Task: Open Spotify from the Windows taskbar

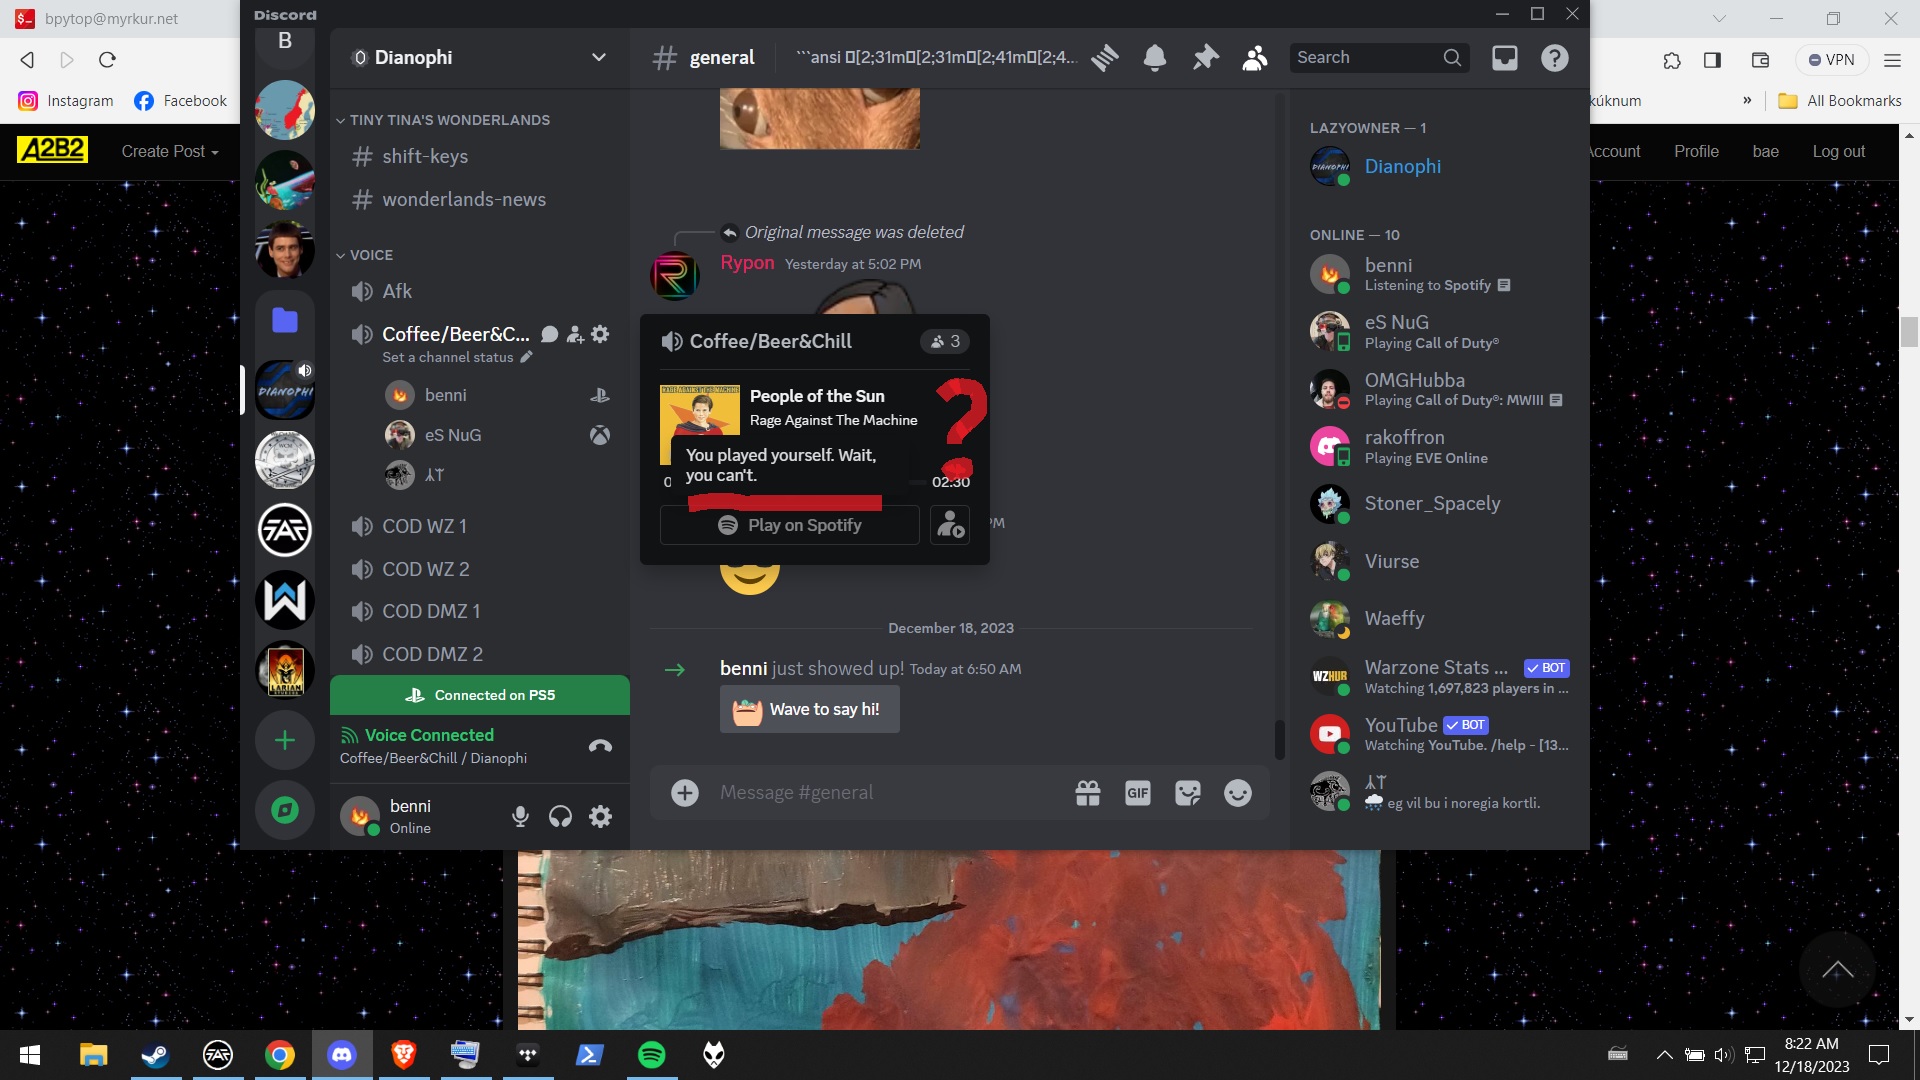Action: click(x=651, y=1055)
